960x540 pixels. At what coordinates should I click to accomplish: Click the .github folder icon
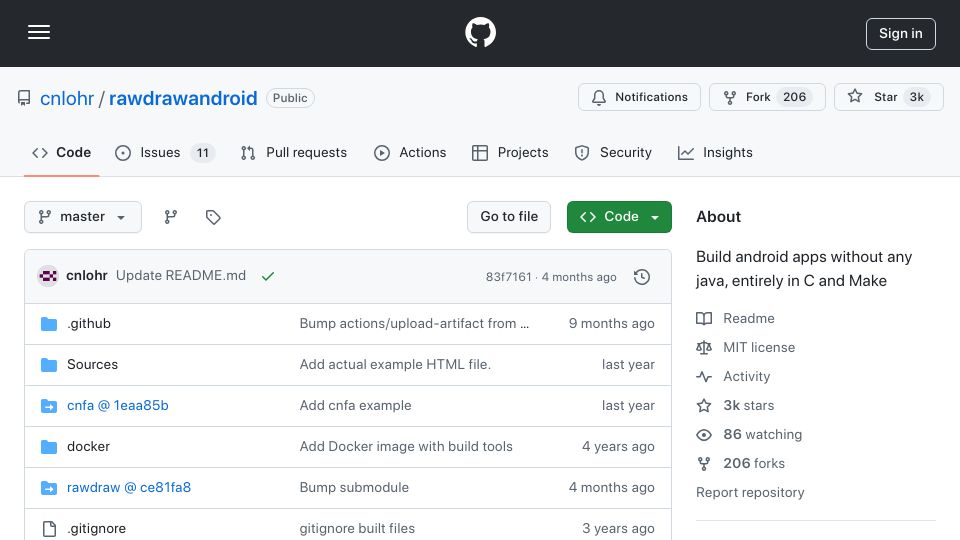click(49, 323)
